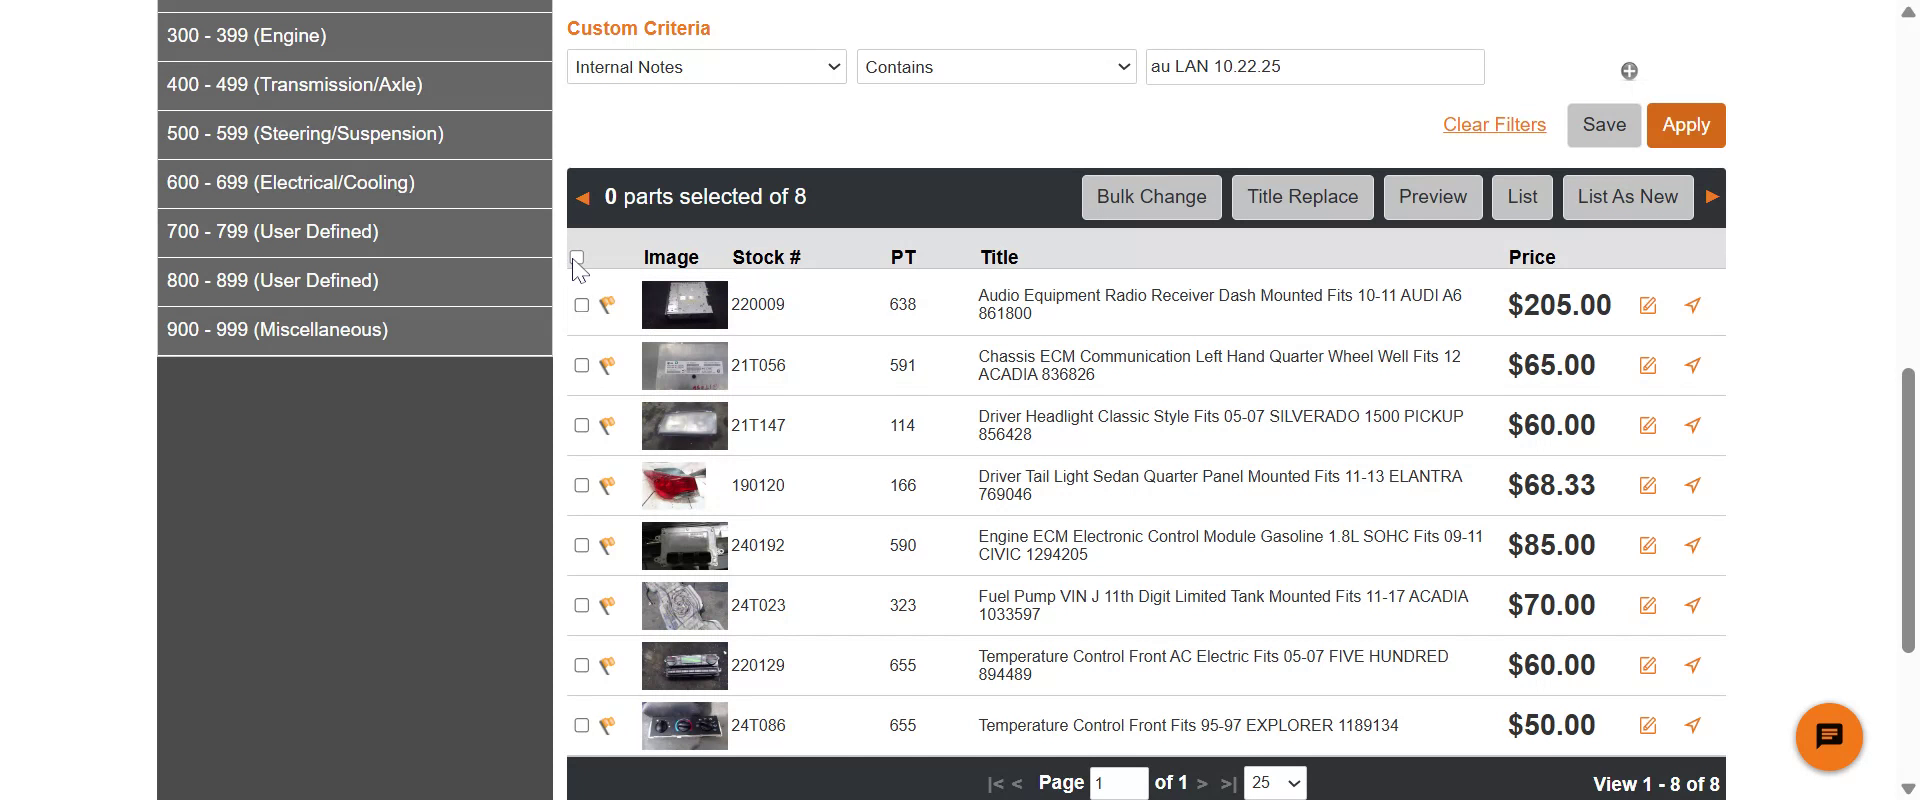Toggle the select-all checkbox in table header
Viewport: 1920px width, 800px height.
577,257
